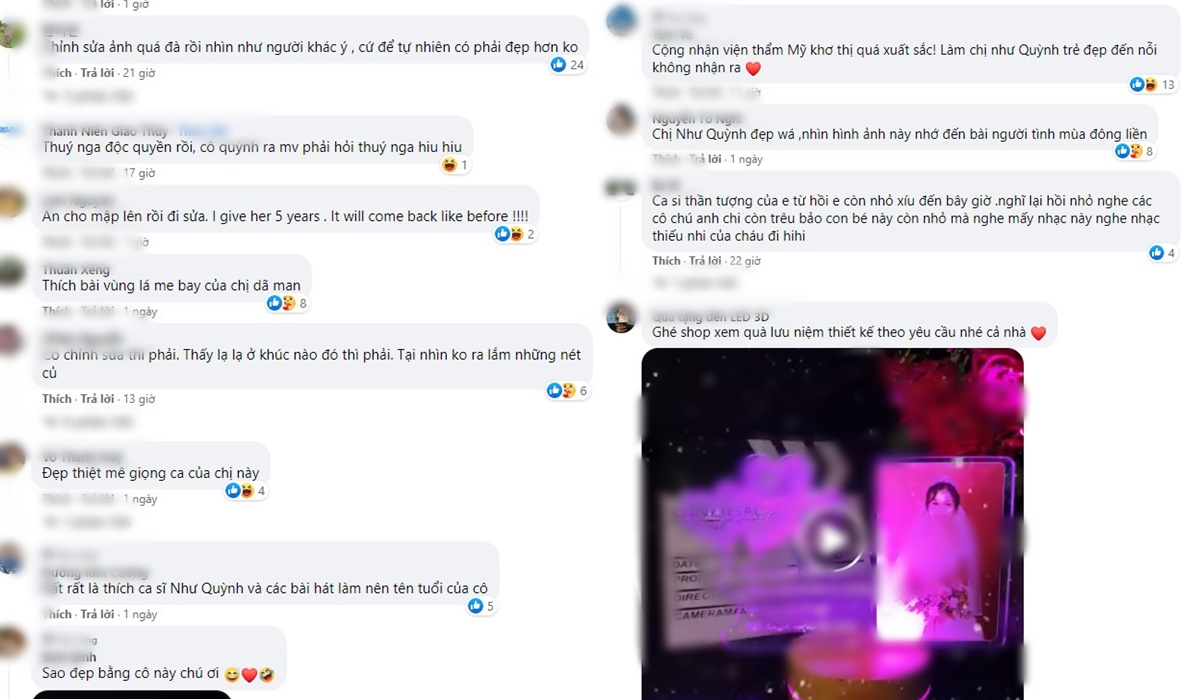Click avatar beside 'Chị Như Quỳnh đẹp wá' comment
Viewport: 1200px width, 700px height.
tap(621, 119)
